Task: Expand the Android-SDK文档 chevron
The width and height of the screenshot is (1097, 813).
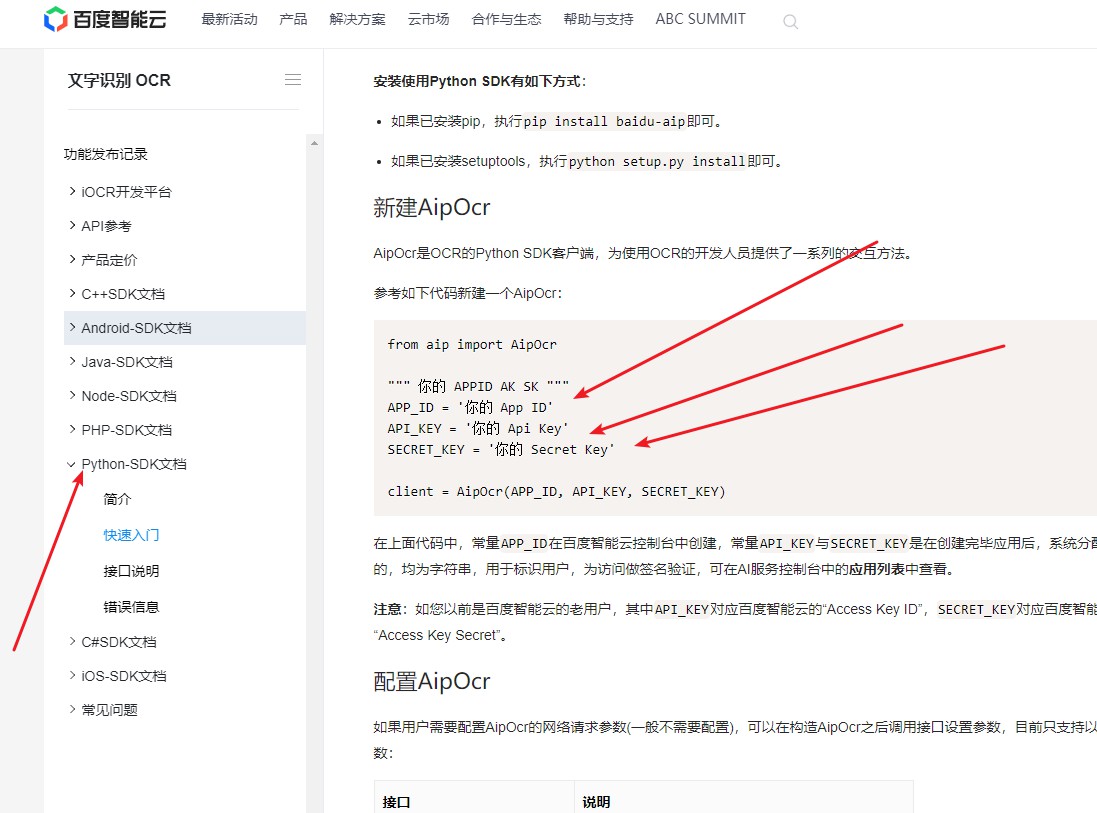Action: (x=72, y=327)
